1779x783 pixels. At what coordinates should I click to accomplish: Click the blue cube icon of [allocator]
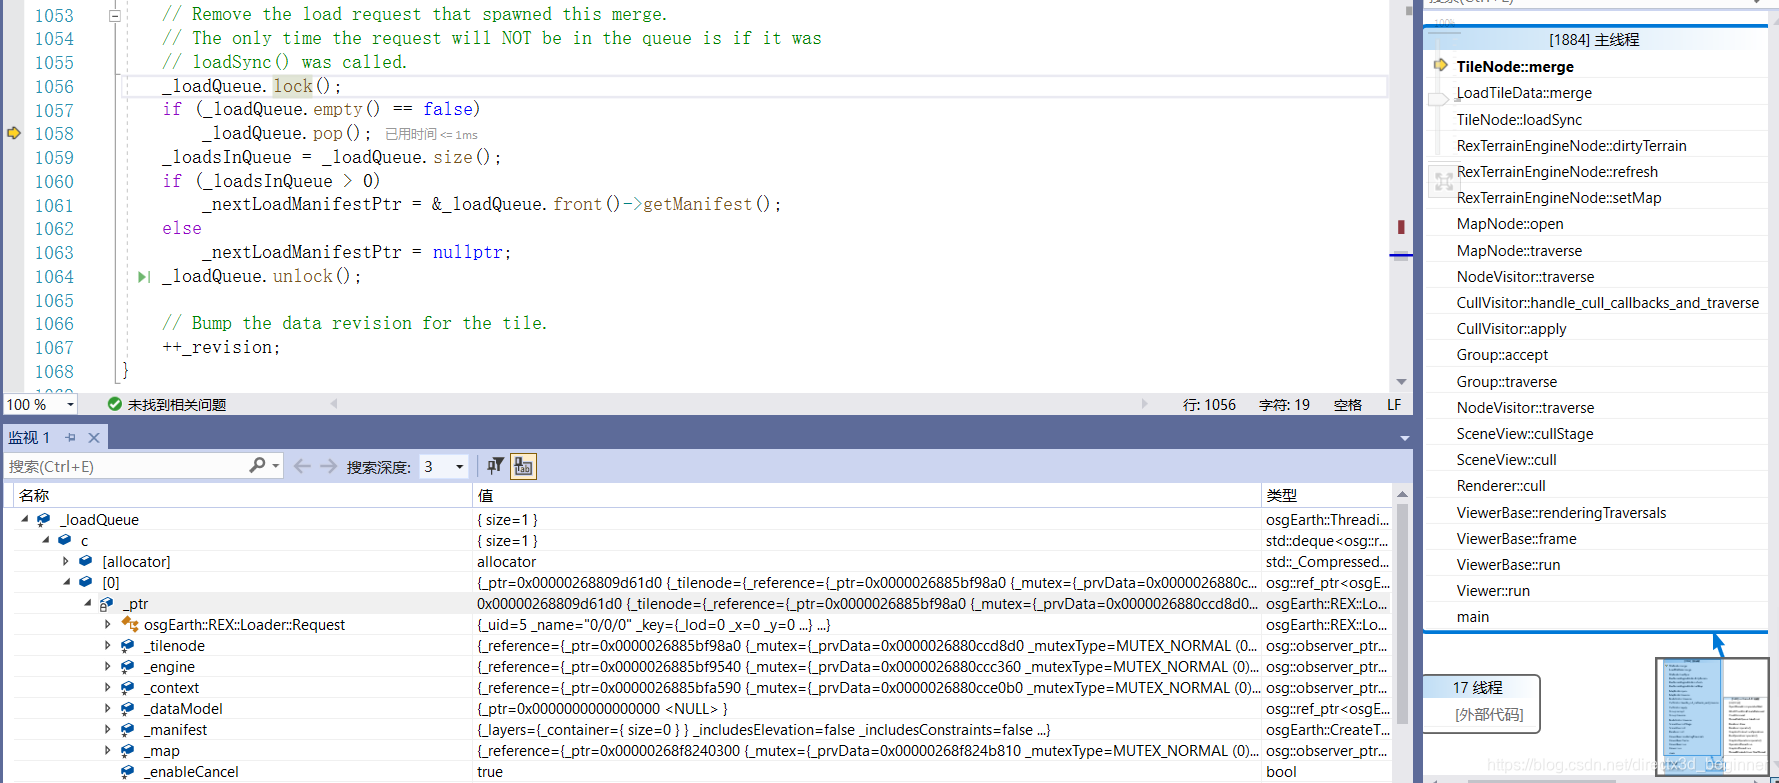coord(86,562)
